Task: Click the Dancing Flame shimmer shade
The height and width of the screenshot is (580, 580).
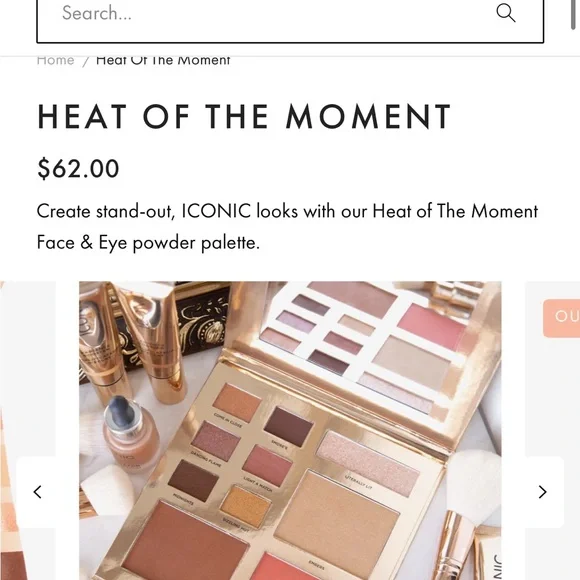Action: (x=216, y=441)
